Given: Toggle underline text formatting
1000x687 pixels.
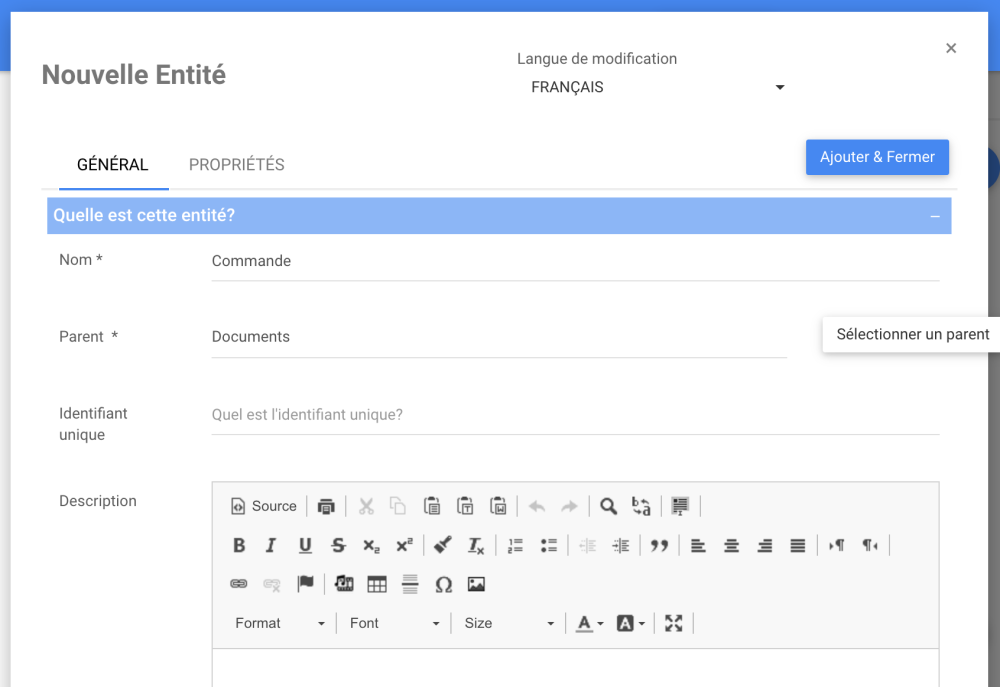Looking at the screenshot, I should pyautogui.click(x=305, y=545).
